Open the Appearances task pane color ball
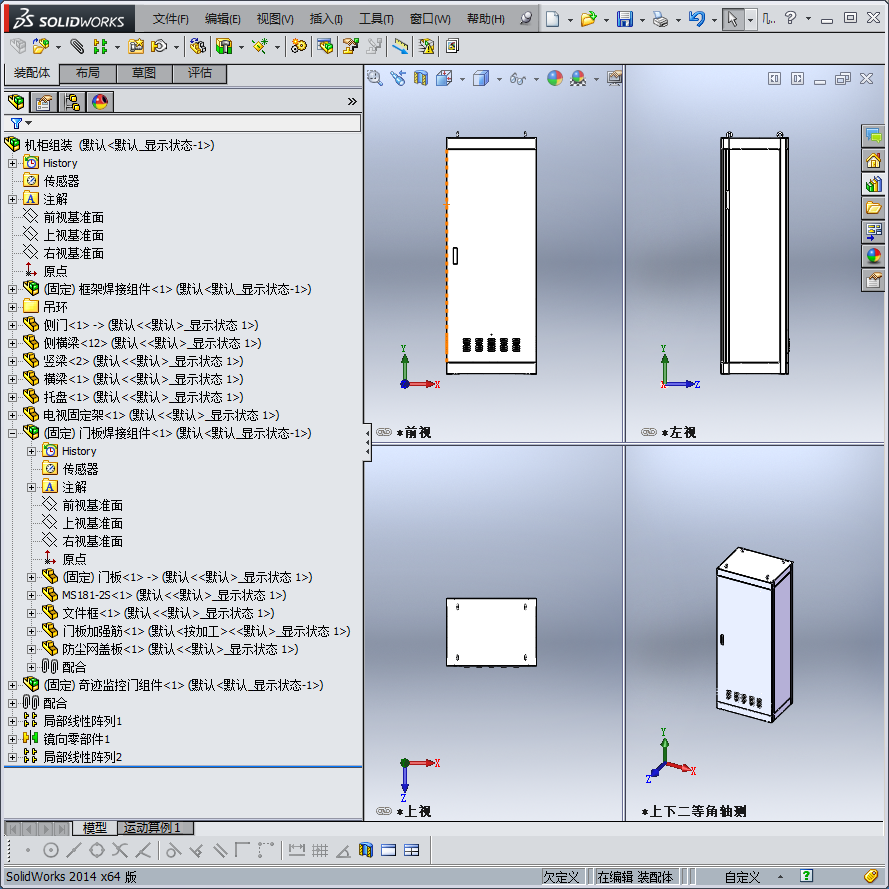This screenshot has height=889, width=889. click(x=873, y=256)
